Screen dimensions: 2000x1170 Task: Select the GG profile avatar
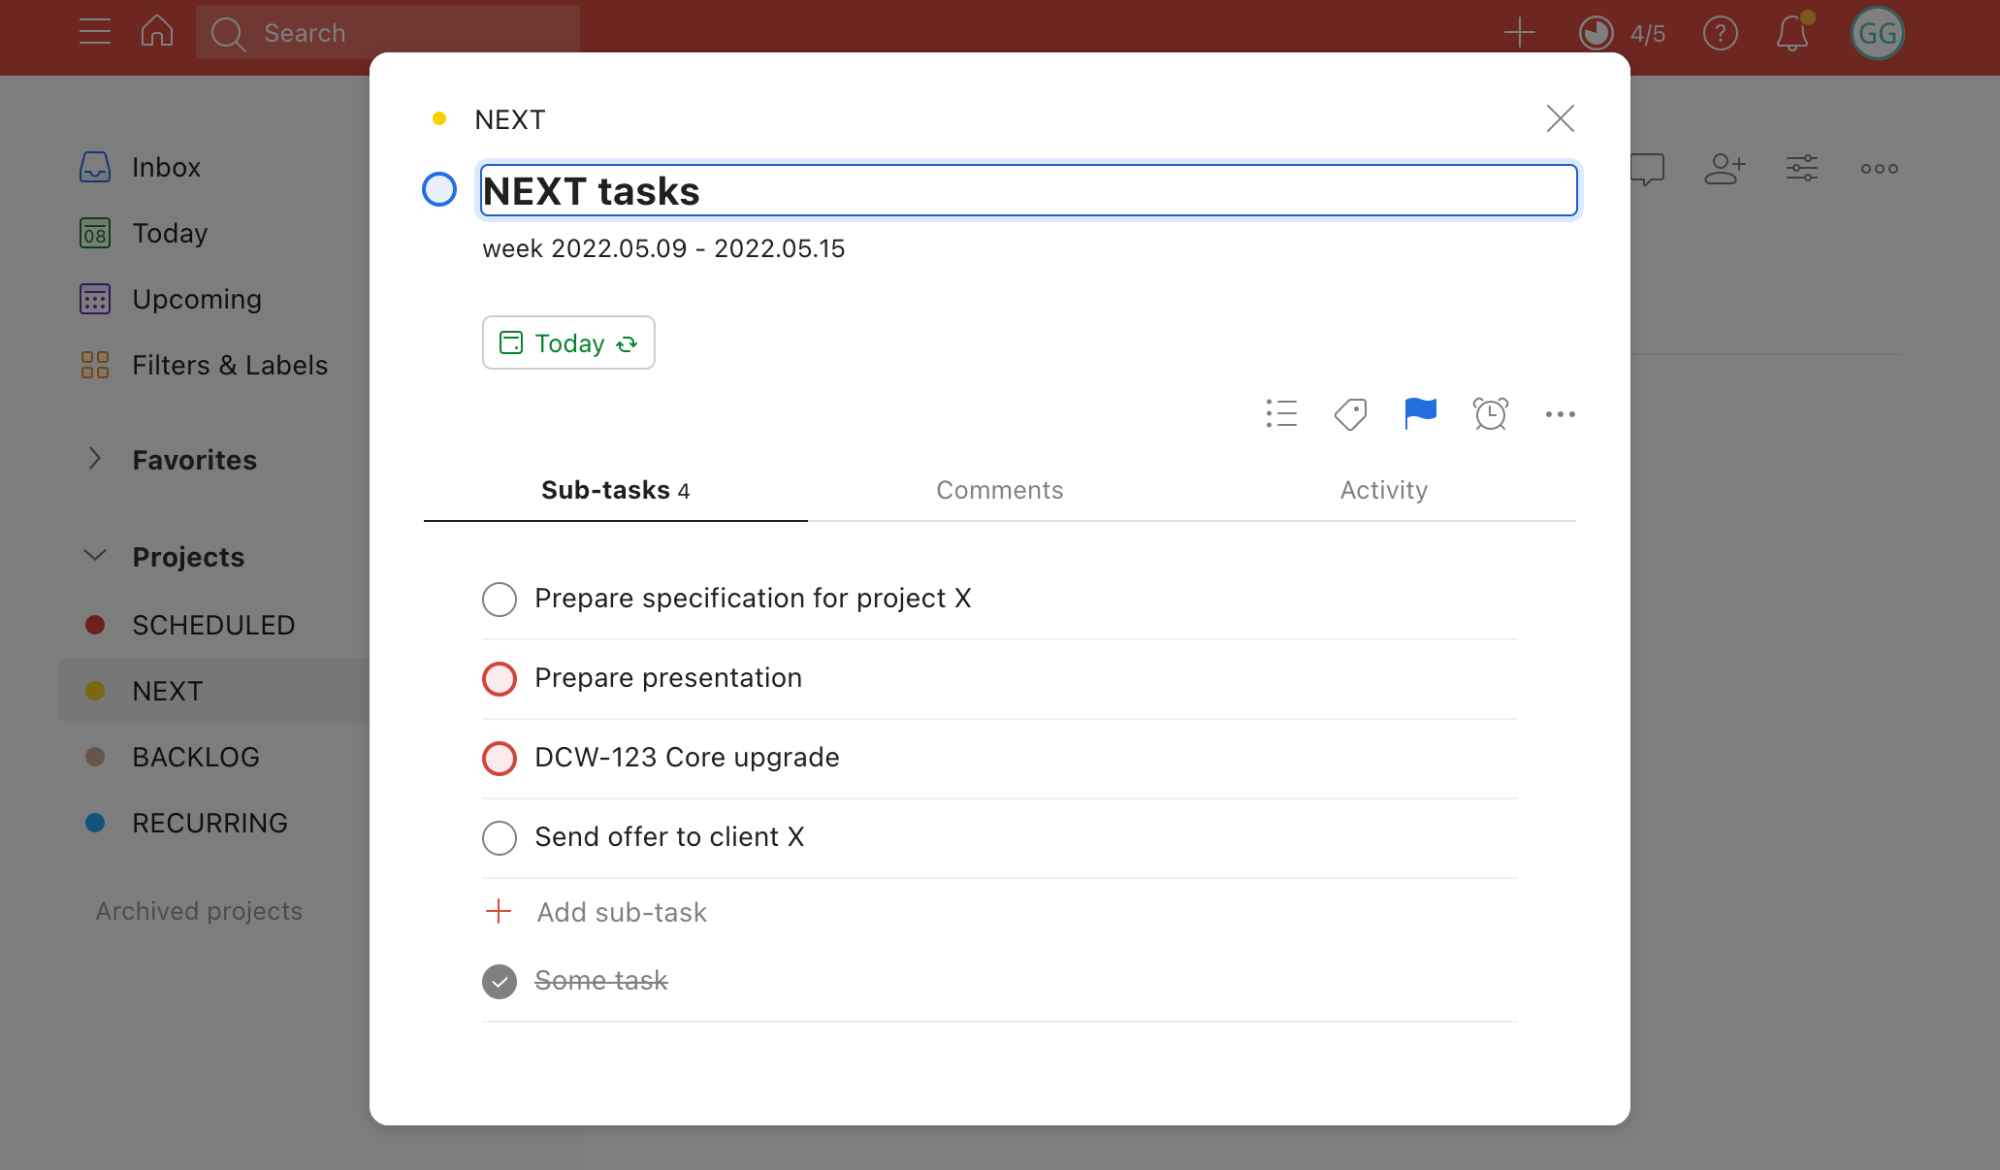click(x=1877, y=32)
